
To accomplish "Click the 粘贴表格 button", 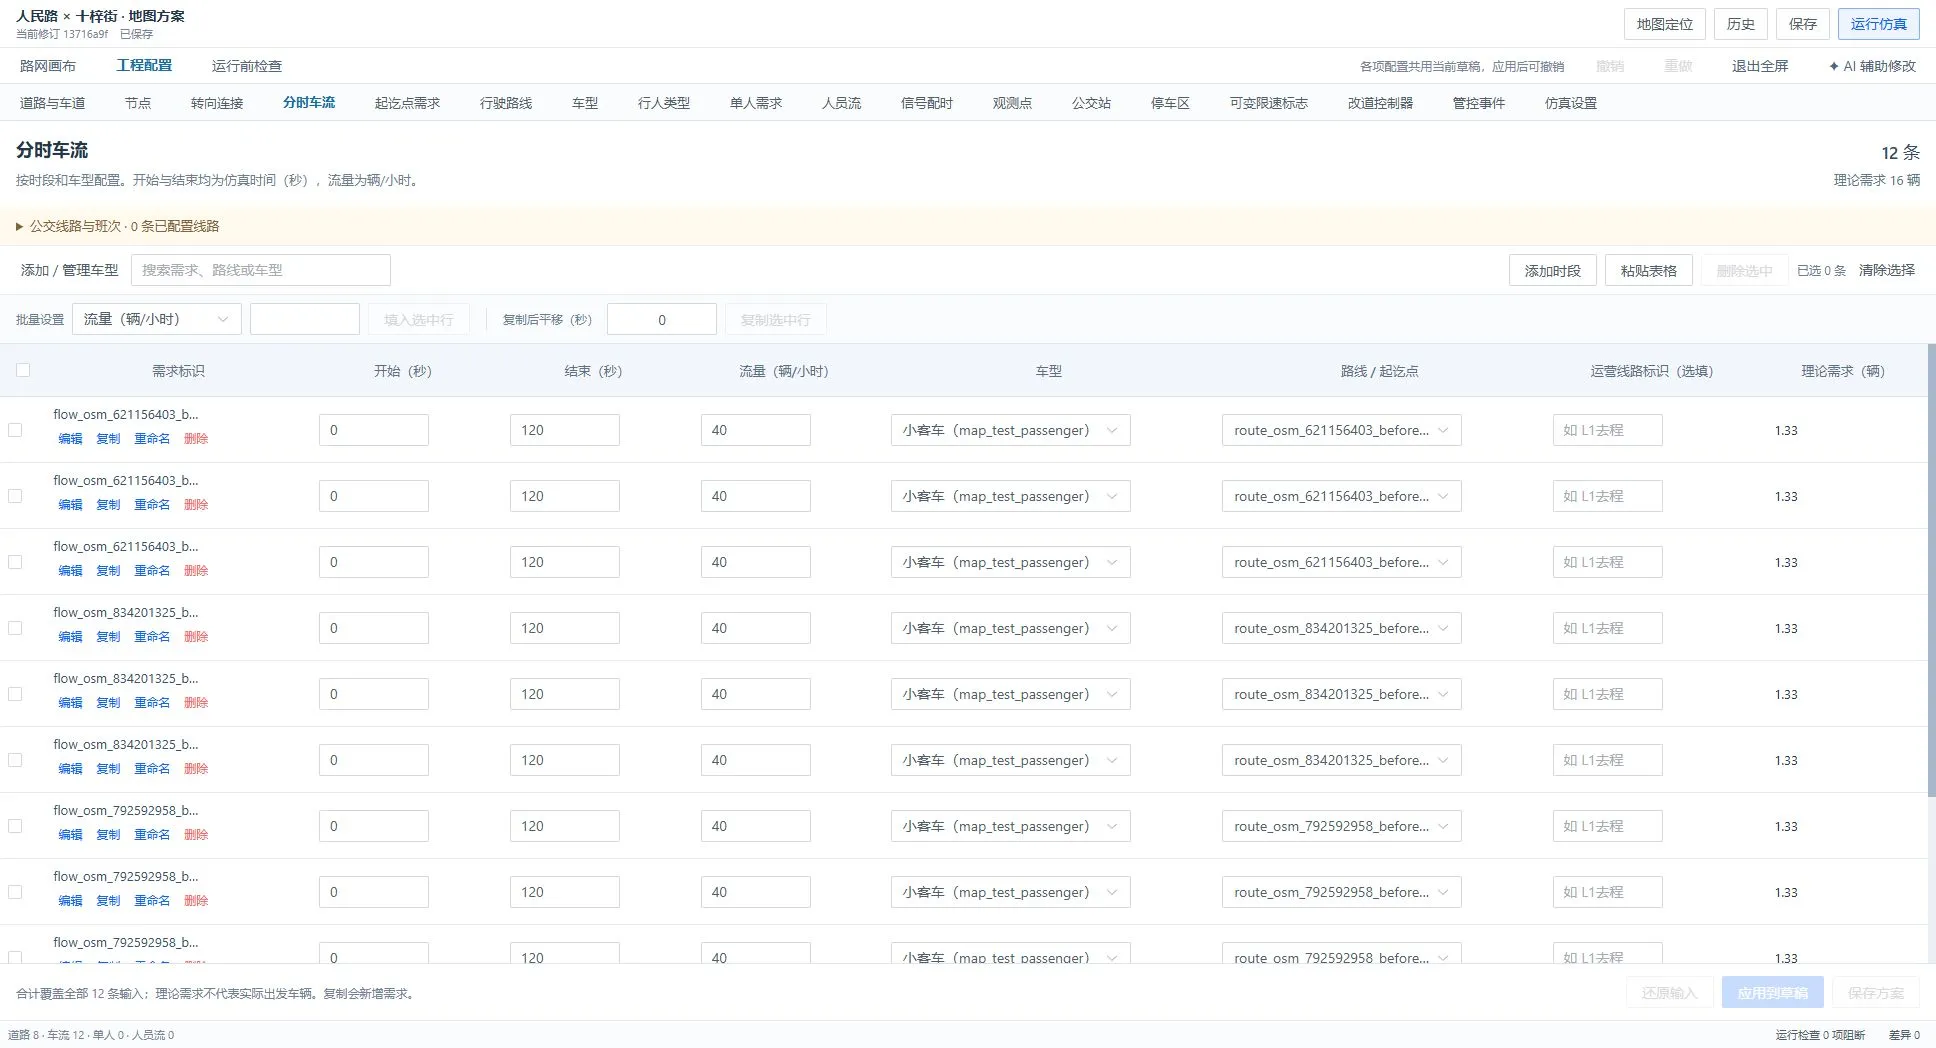I will coord(1649,270).
